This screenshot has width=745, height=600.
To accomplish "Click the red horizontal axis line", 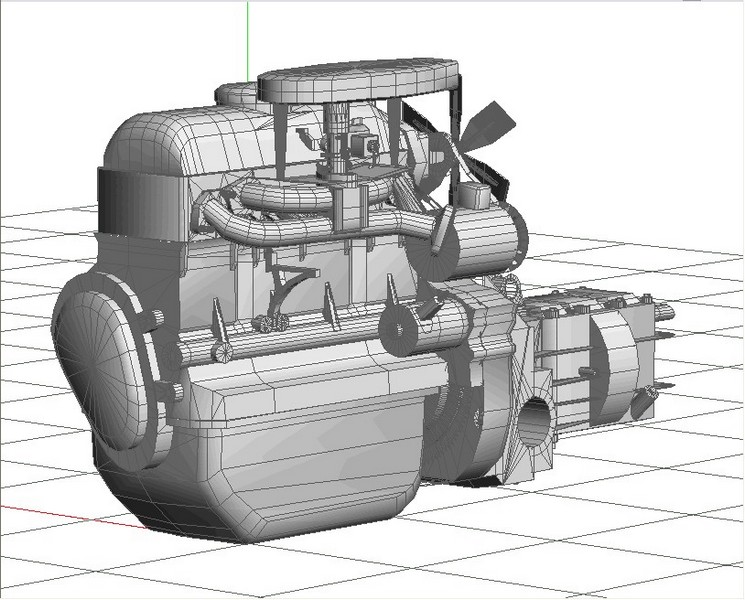I will [x=60, y=512].
